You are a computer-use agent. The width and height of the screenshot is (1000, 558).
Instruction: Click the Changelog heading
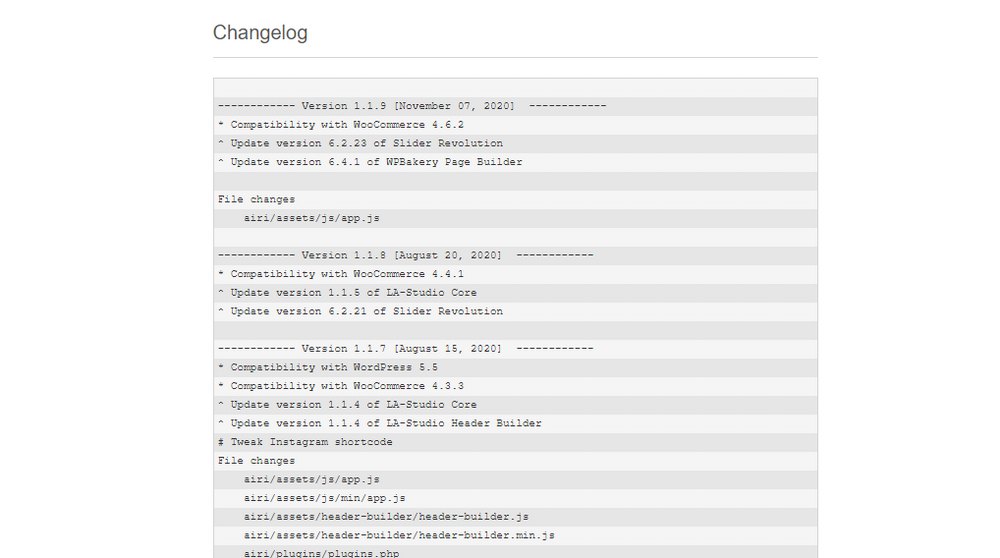pyautogui.click(x=260, y=33)
